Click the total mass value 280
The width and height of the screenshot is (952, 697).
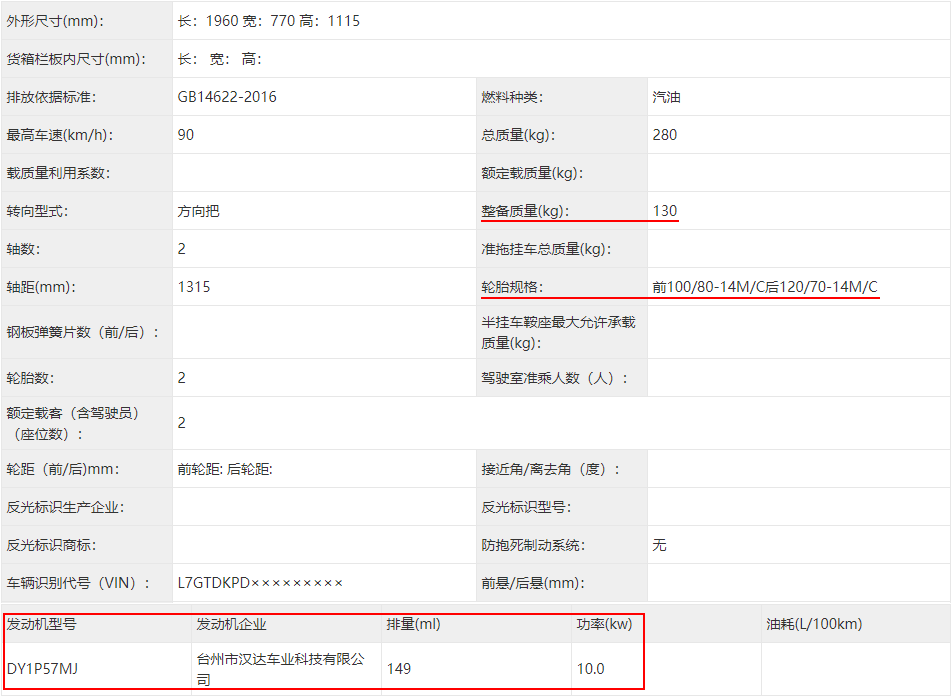(x=665, y=135)
